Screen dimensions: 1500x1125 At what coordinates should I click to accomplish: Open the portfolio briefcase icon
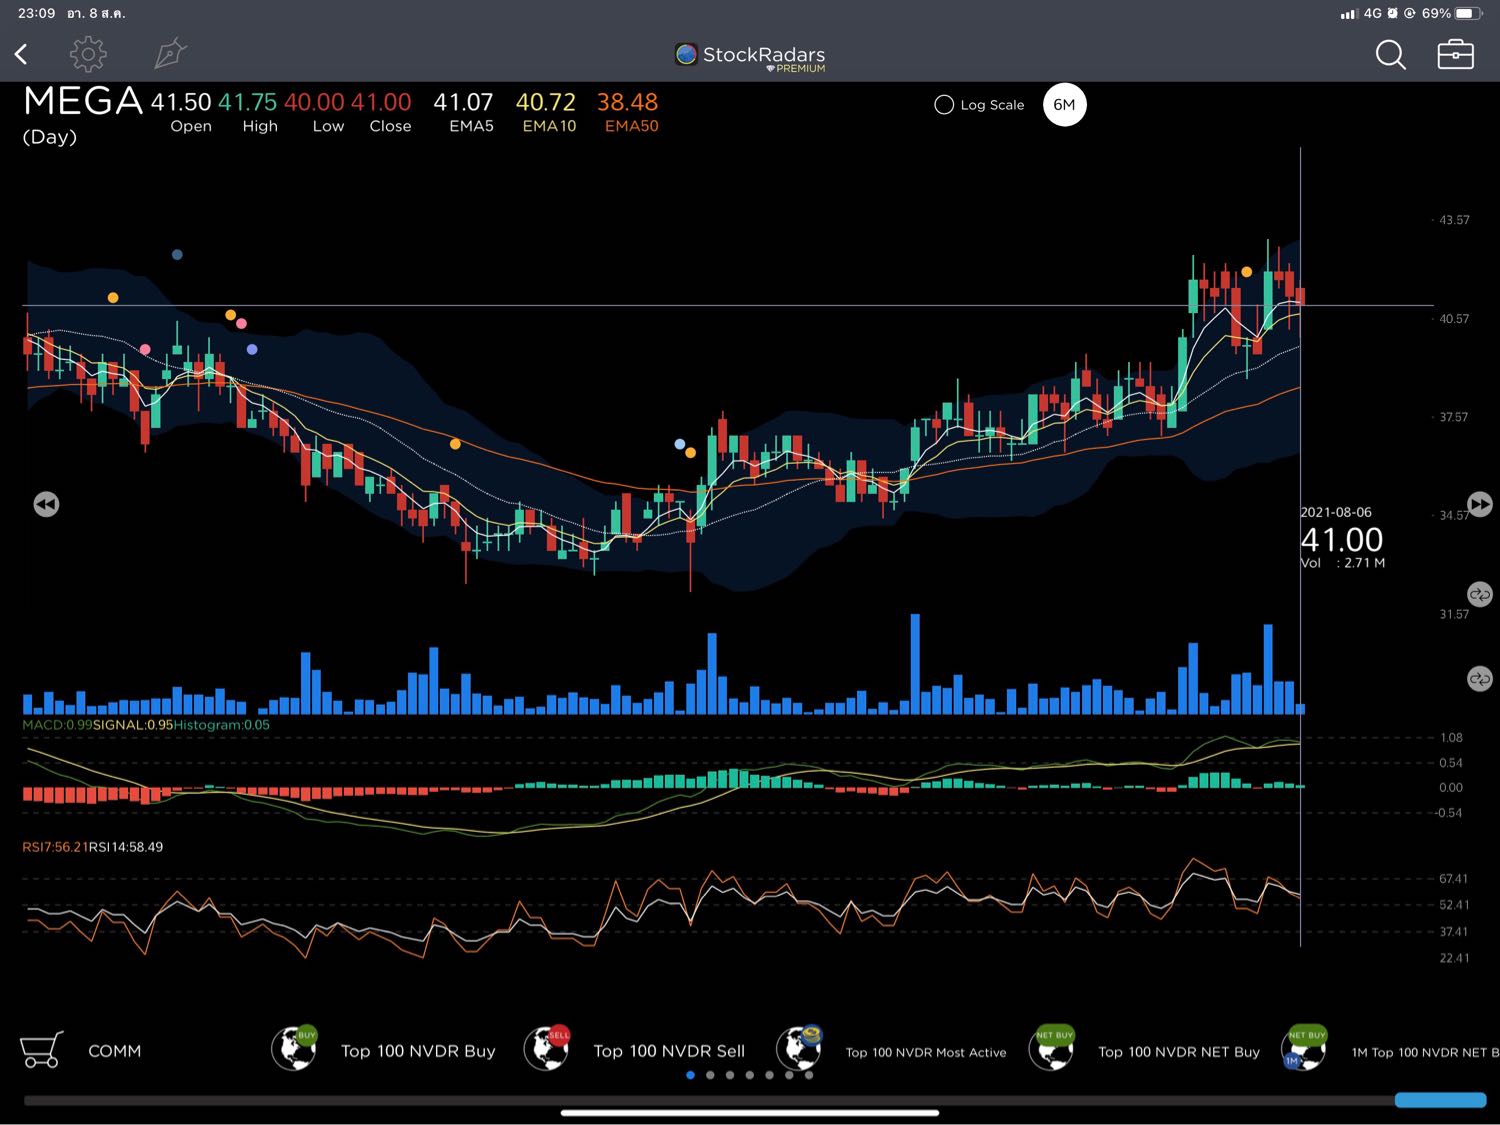tap(1455, 54)
